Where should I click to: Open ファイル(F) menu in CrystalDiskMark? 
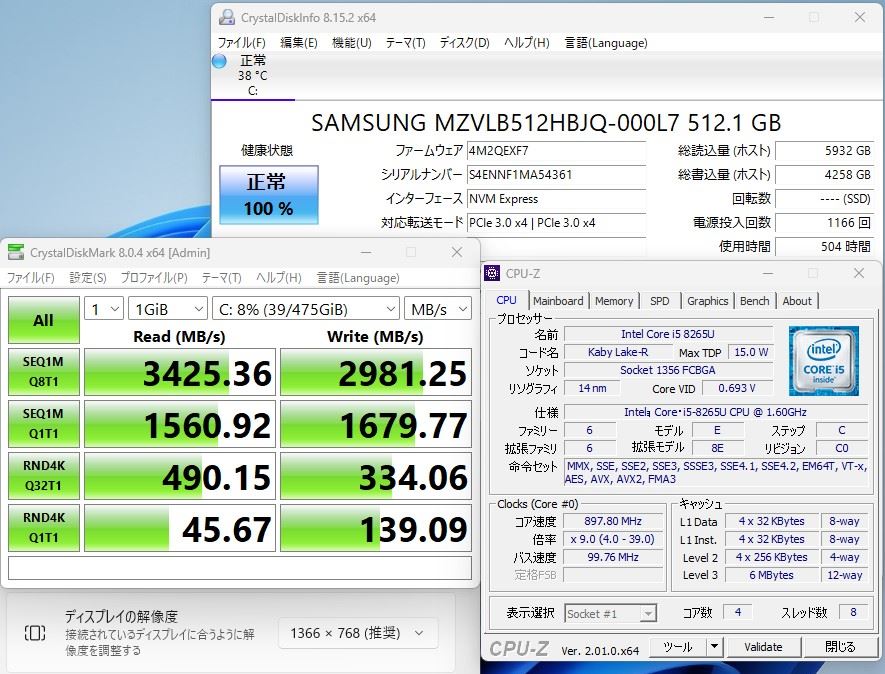[30, 278]
